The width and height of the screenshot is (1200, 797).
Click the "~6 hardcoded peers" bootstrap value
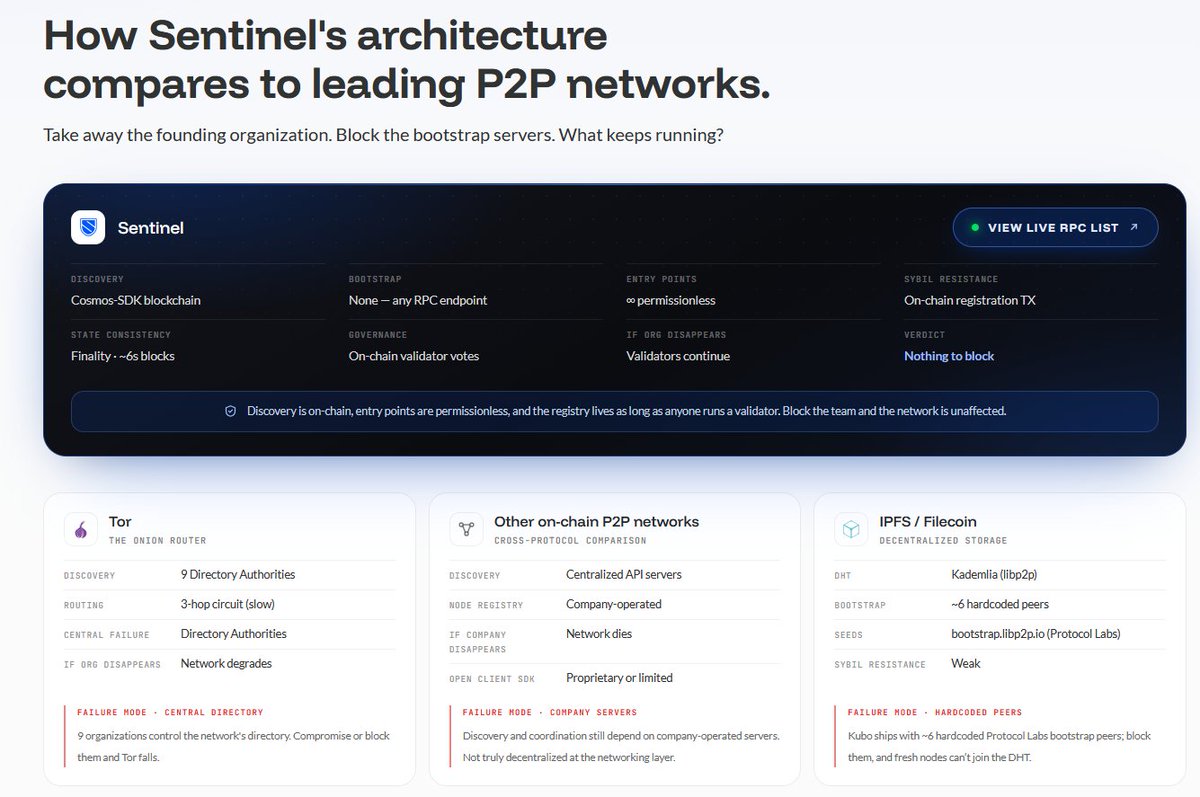[1000, 604]
